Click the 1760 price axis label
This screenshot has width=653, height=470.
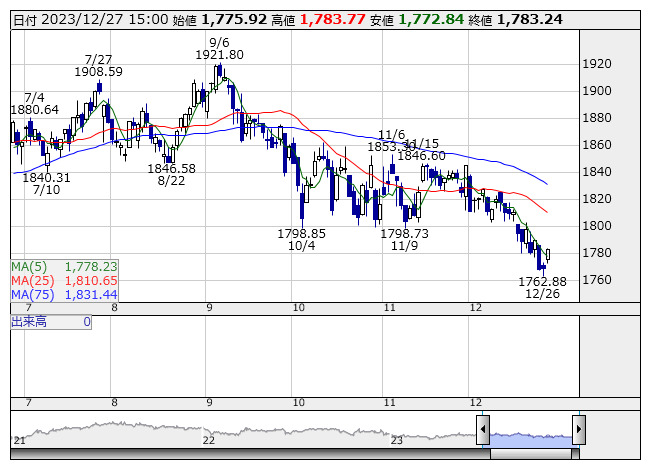[597, 280]
